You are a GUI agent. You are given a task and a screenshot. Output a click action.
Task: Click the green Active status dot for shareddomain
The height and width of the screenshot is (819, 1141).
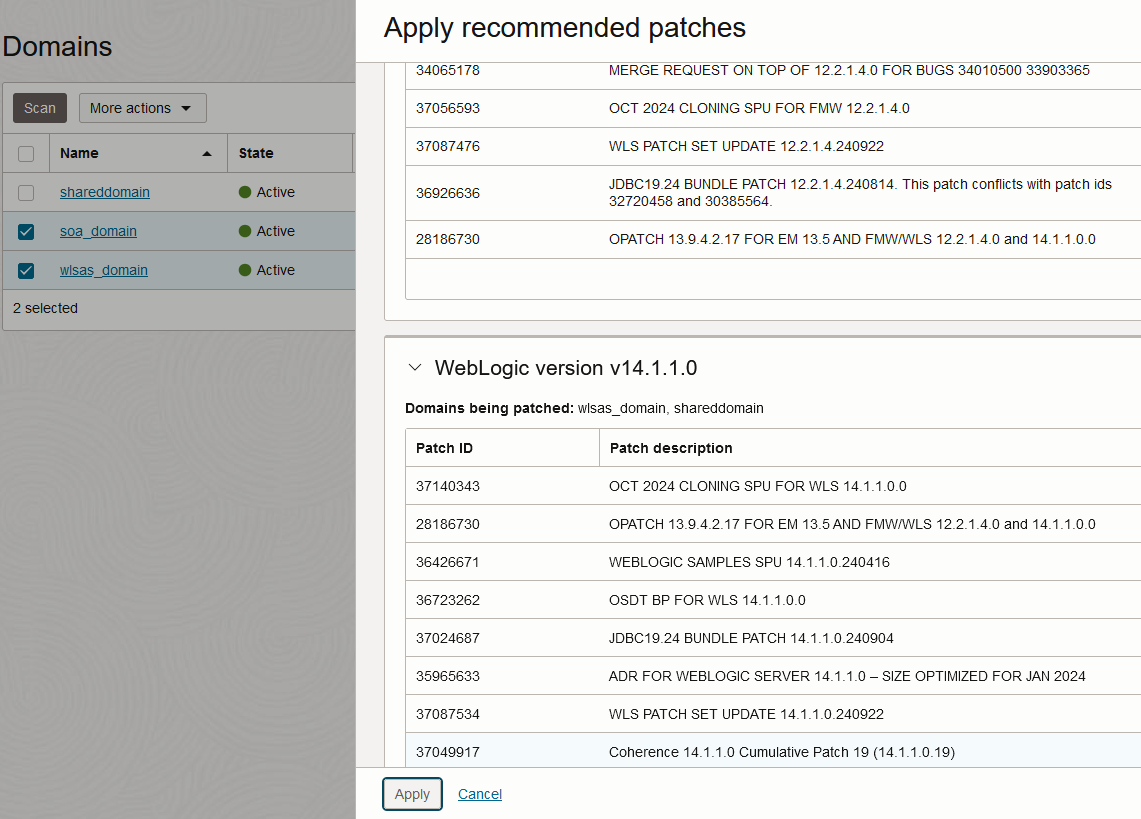pyautogui.click(x=245, y=192)
